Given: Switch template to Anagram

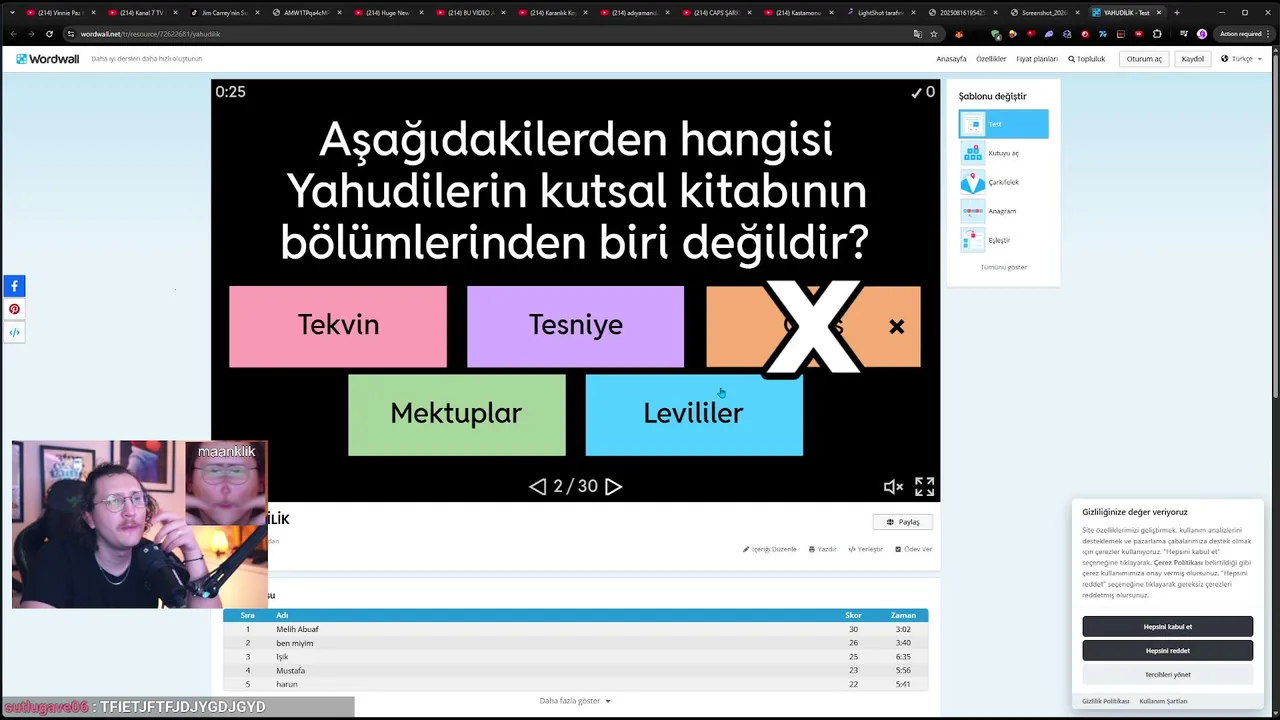Looking at the screenshot, I should point(1003,211).
